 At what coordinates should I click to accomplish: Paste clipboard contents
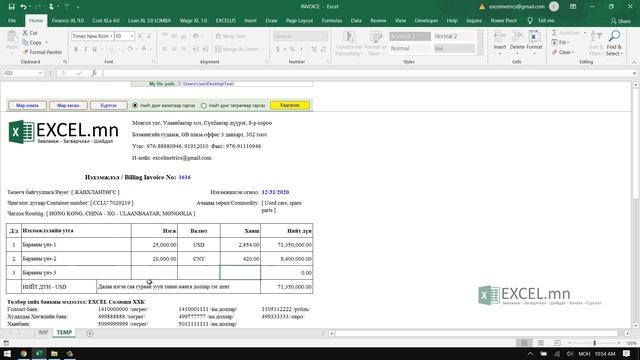12,41
